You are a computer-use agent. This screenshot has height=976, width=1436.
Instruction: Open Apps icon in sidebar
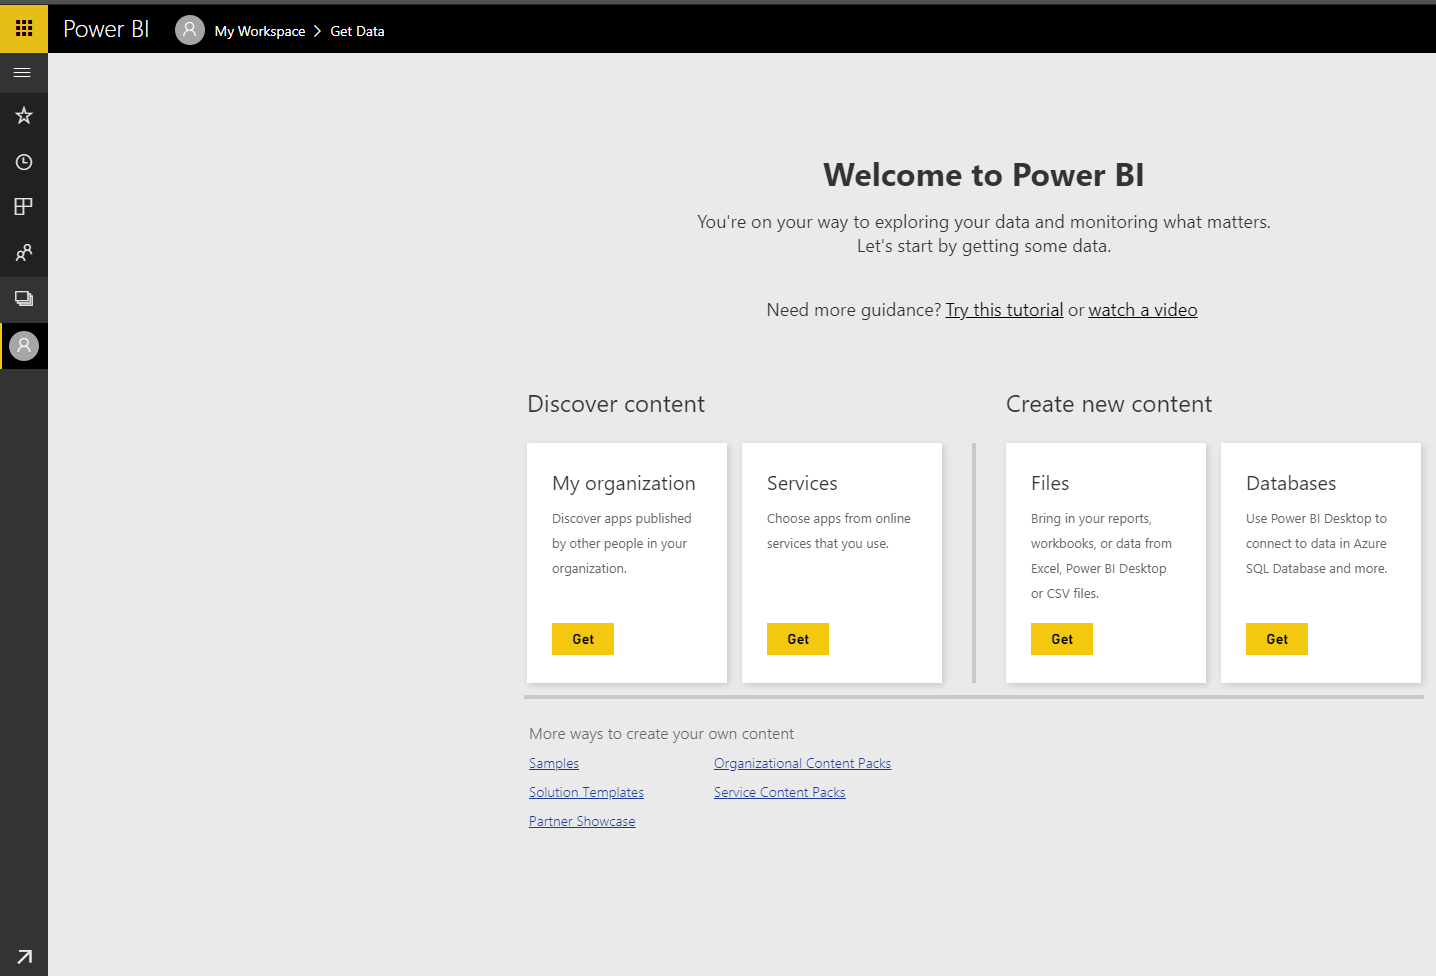pos(24,207)
